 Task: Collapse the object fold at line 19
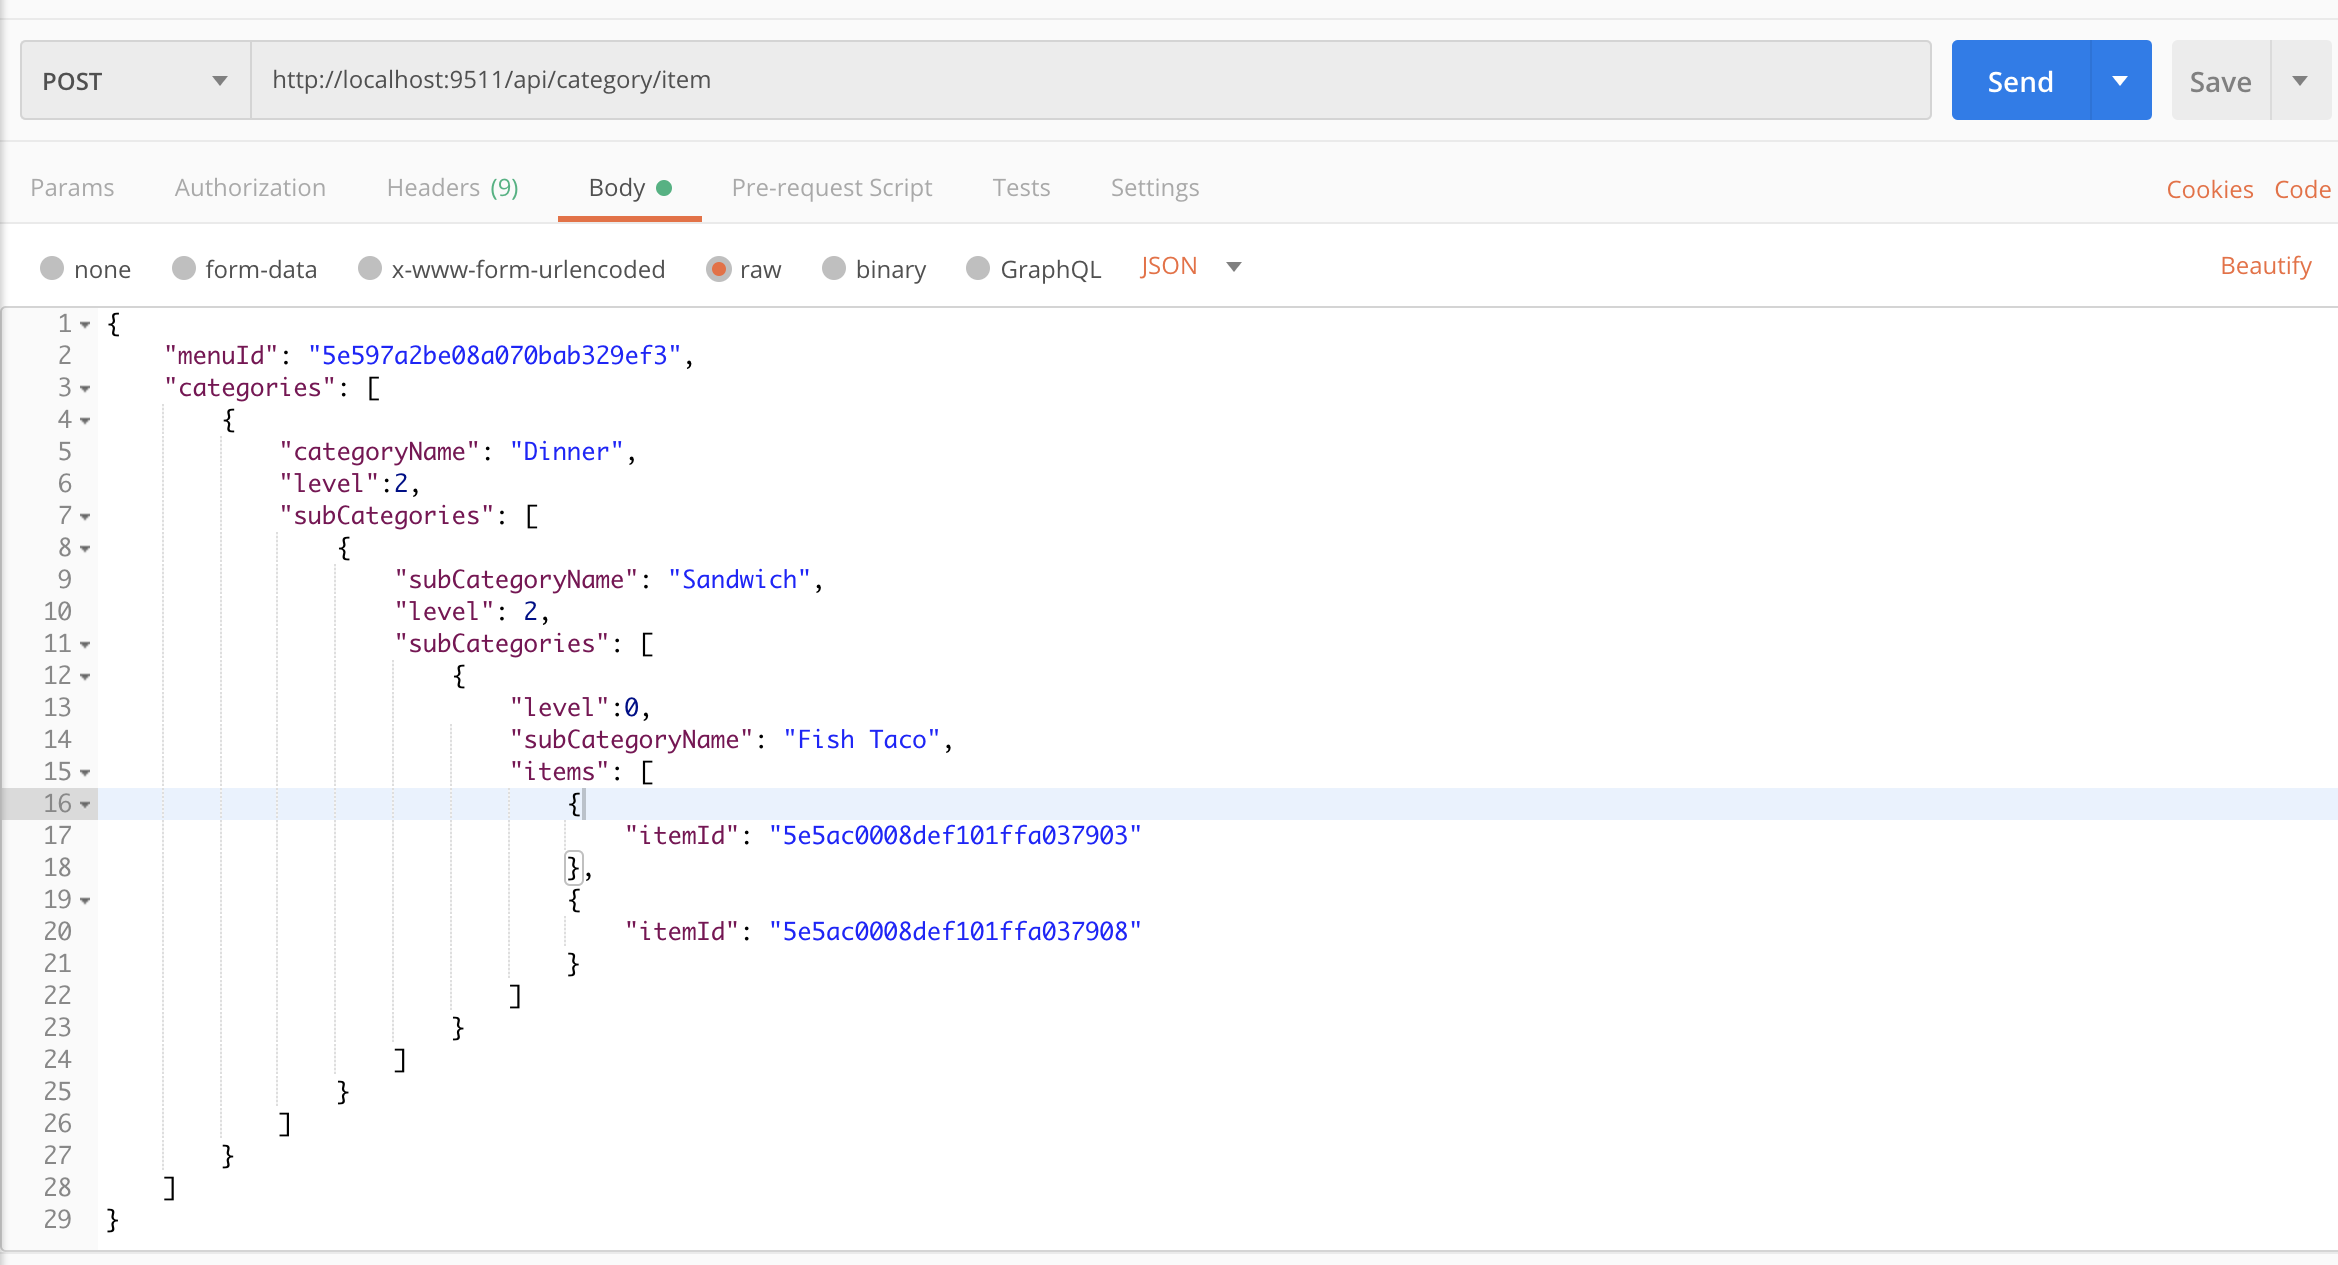(86, 901)
